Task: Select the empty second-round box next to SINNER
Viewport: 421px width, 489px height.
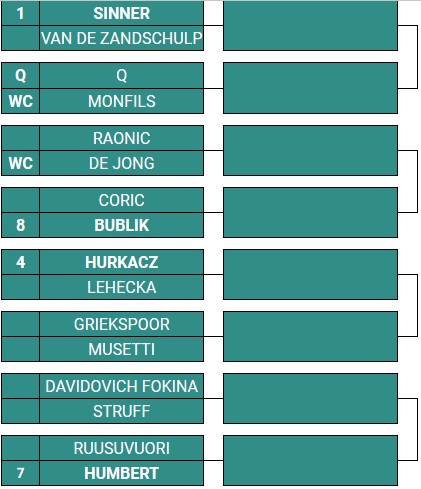Action: (310, 26)
